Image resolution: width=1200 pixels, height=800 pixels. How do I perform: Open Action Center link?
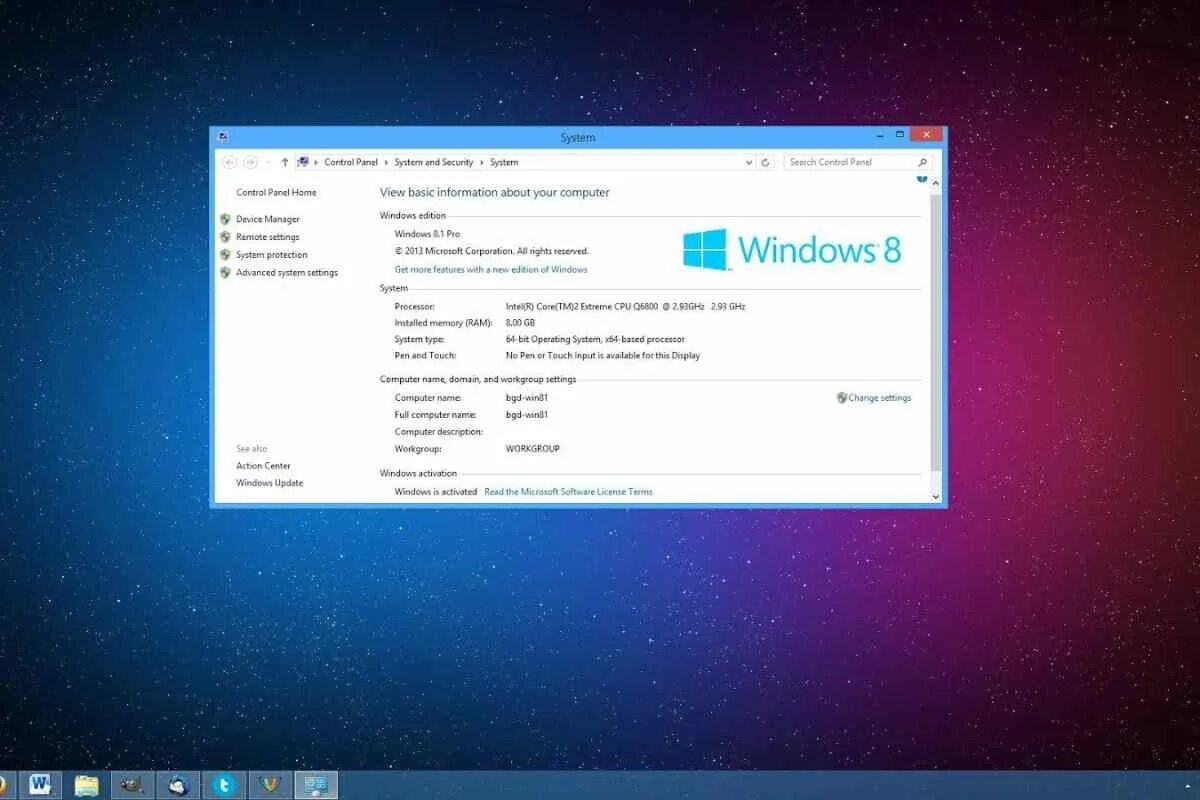point(264,466)
